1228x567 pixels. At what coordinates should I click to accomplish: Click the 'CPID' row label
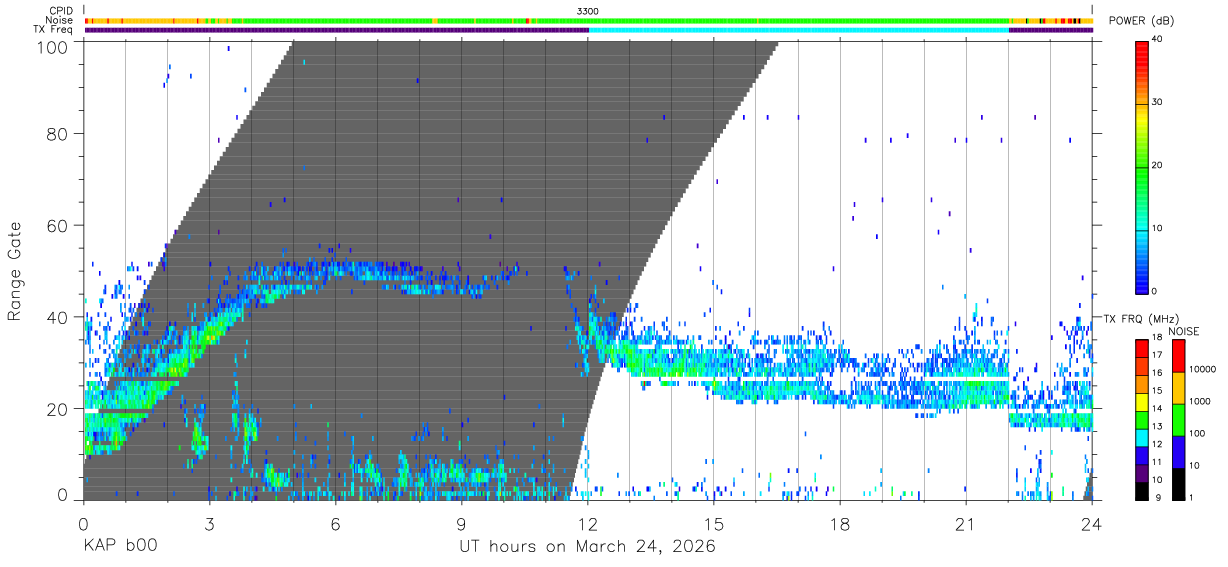[x=60, y=10]
